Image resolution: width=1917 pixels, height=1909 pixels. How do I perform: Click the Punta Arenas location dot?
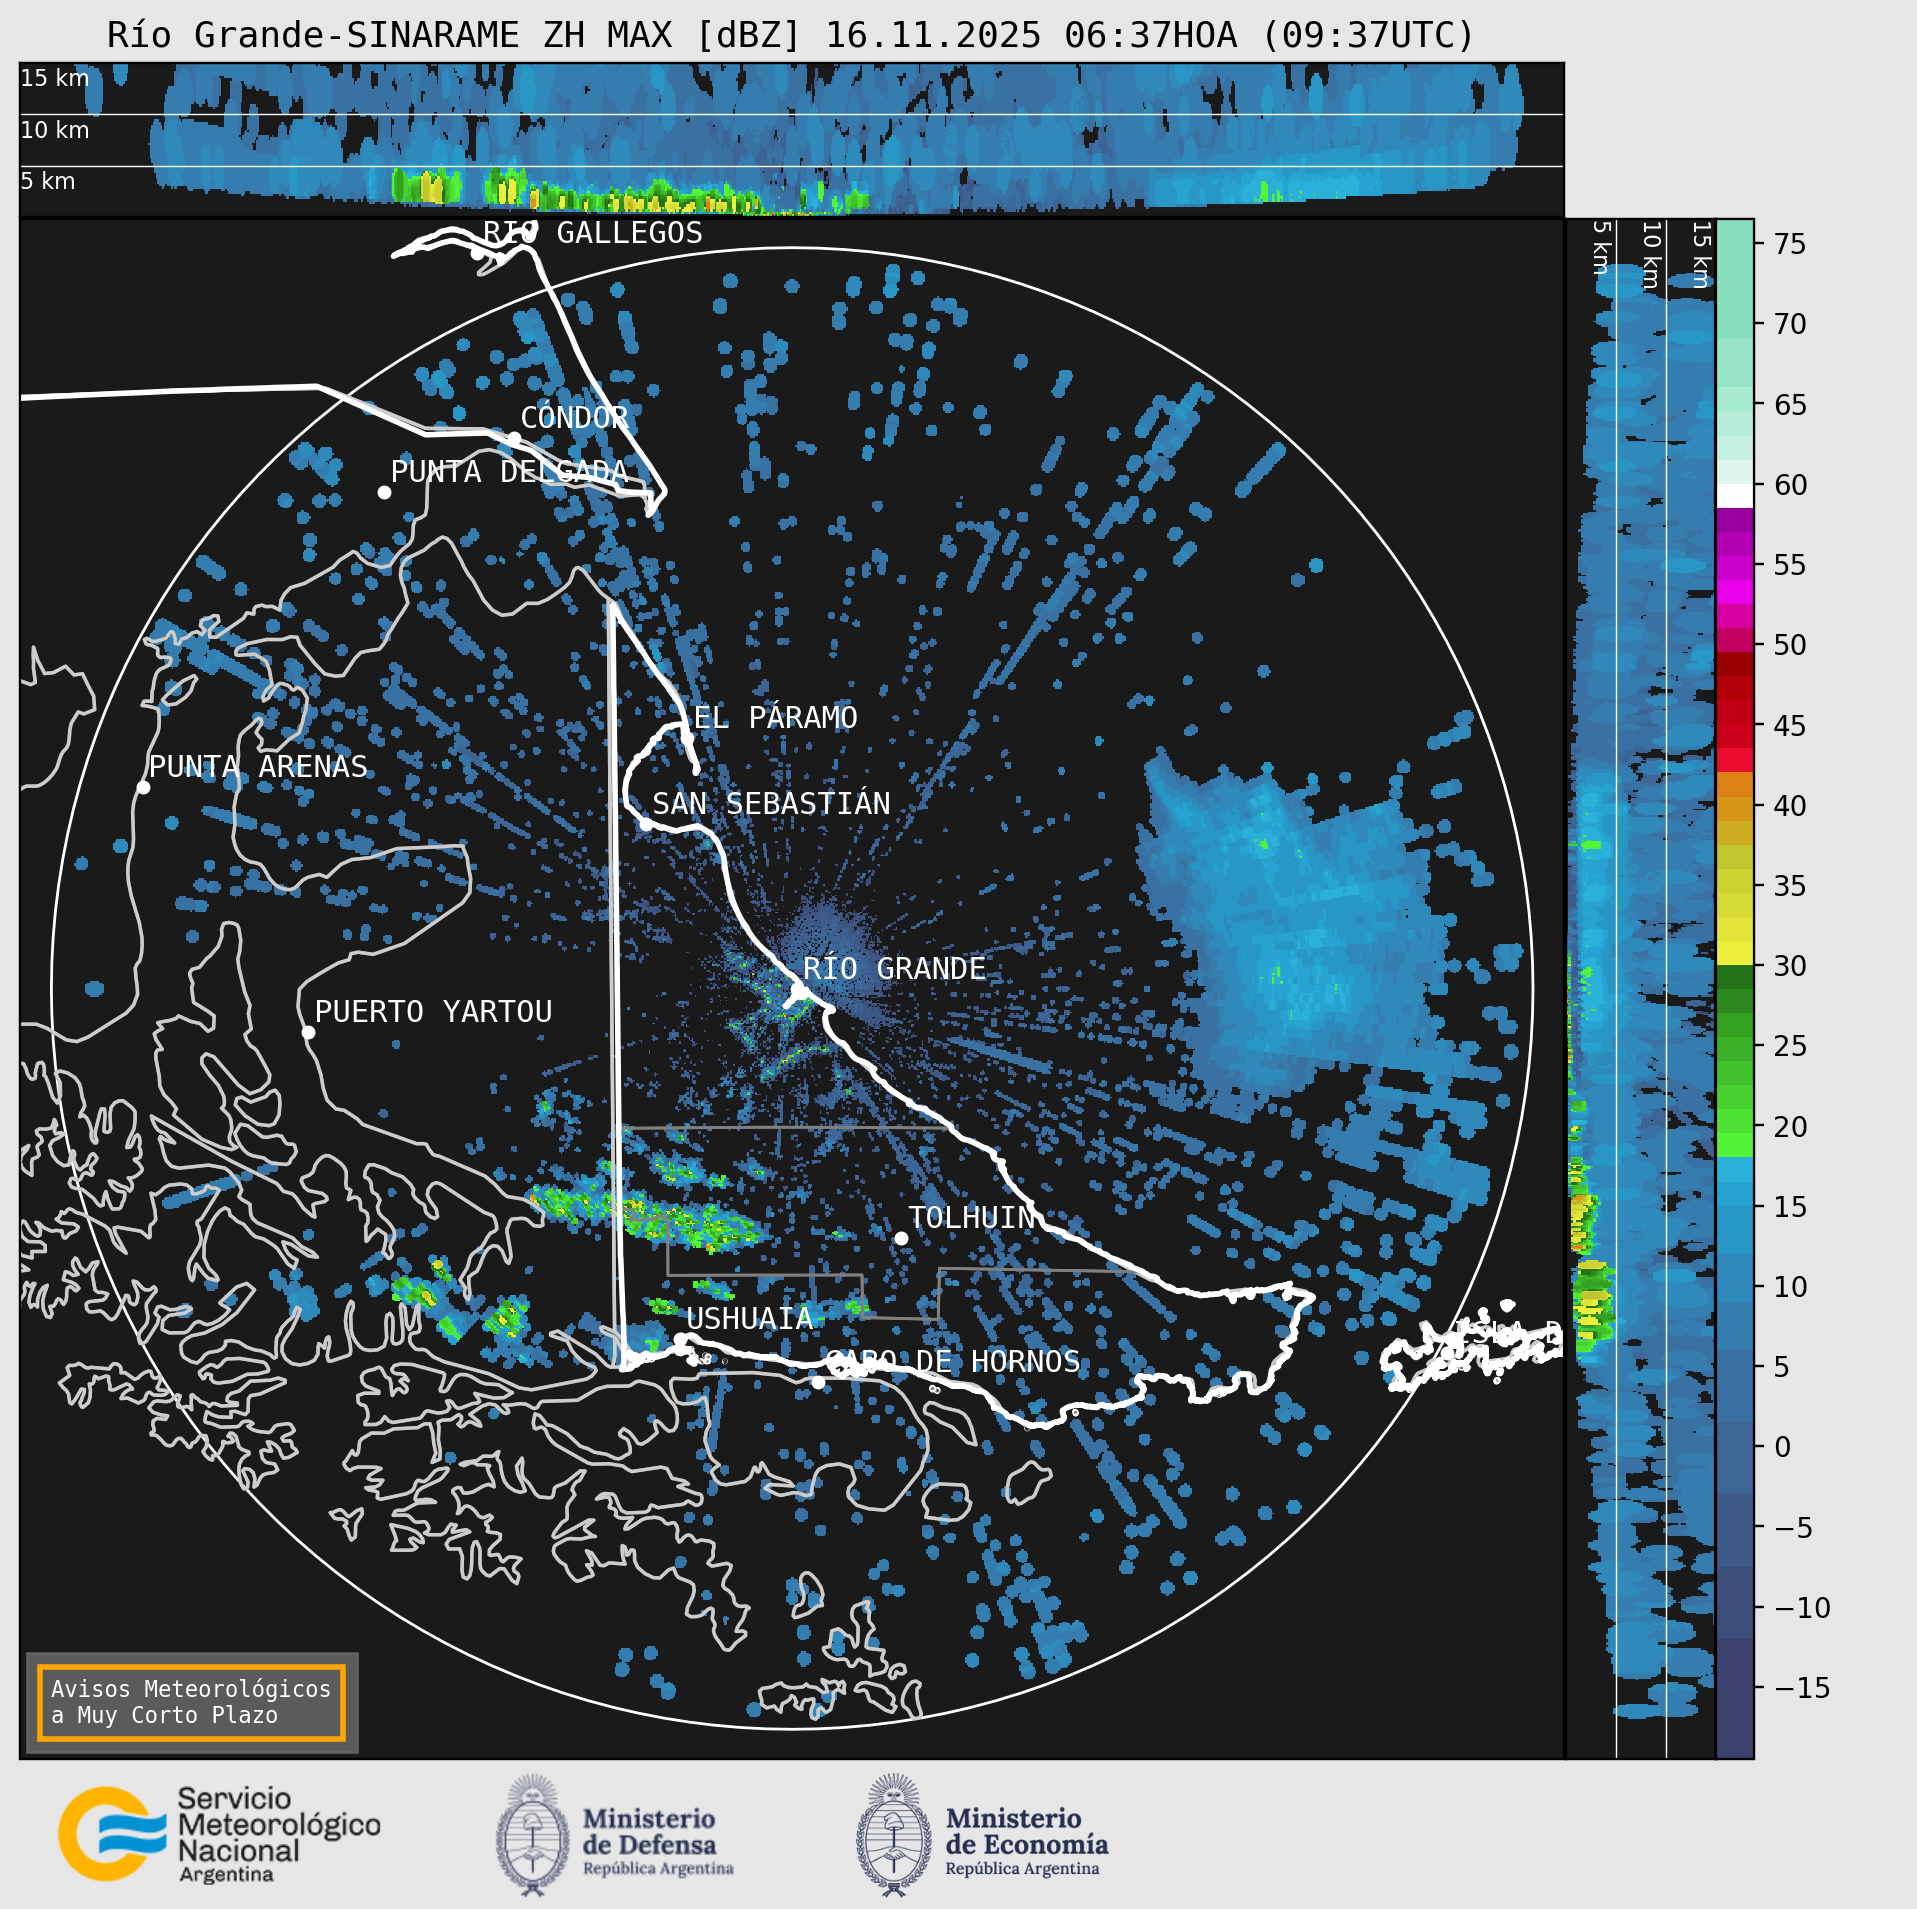pyautogui.click(x=143, y=788)
